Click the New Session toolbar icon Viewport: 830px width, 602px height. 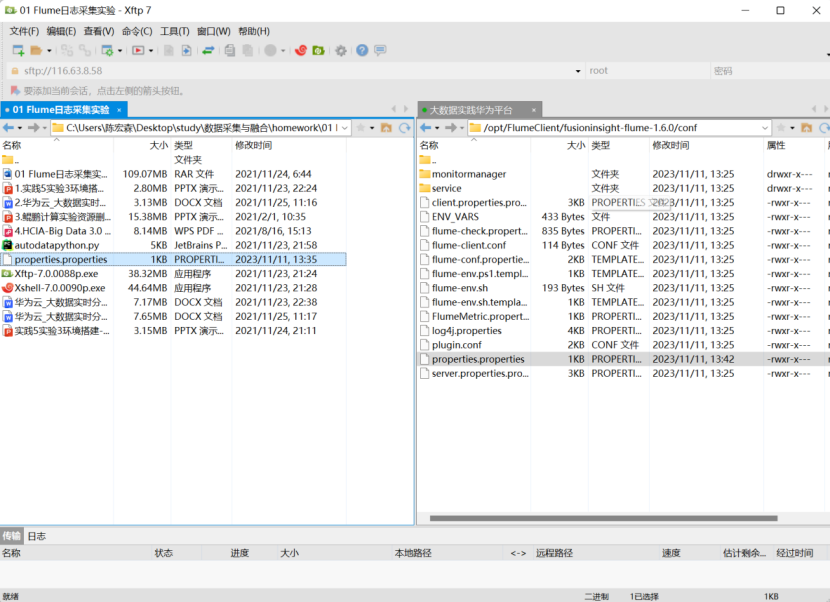[19, 50]
